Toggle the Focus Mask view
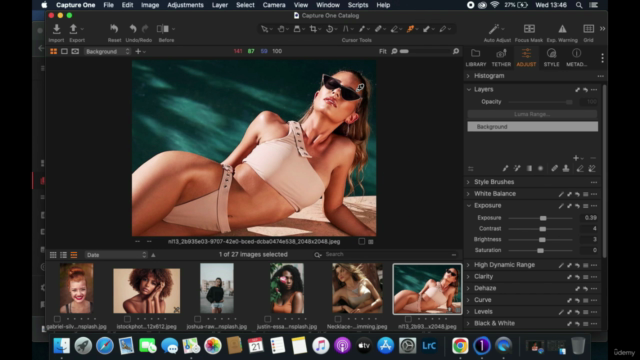The width and height of the screenshot is (640, 360). click(x=529, y=29)
